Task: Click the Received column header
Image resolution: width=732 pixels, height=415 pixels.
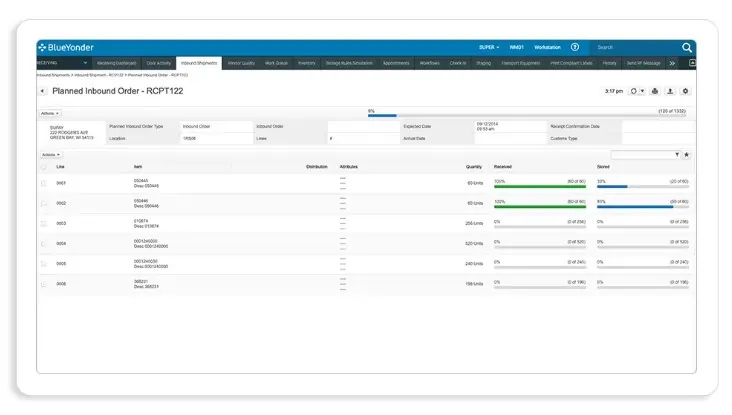Action: tap(503, 167)
